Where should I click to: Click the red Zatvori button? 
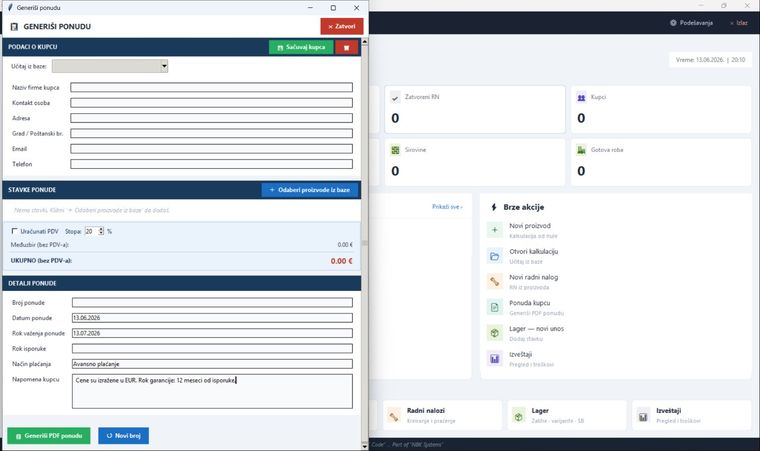(342, 27)
